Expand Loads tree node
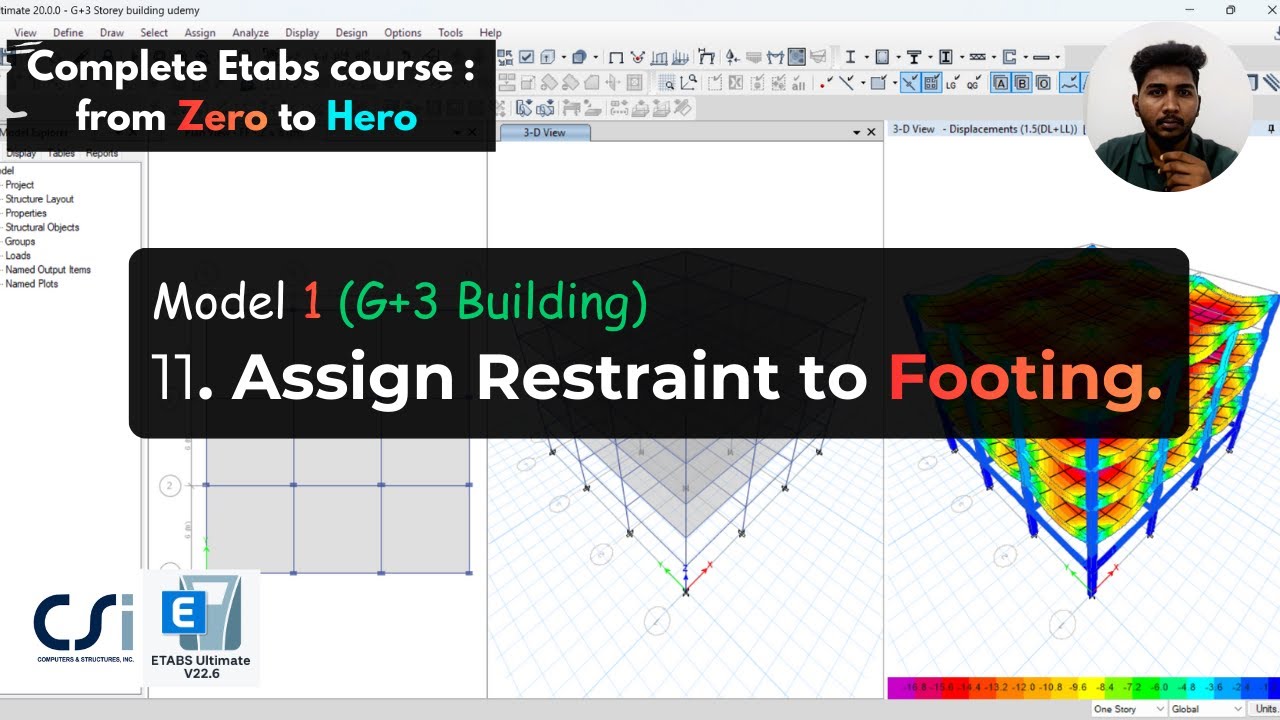The height and width of the screenshot is (720, 1280). 18,256
